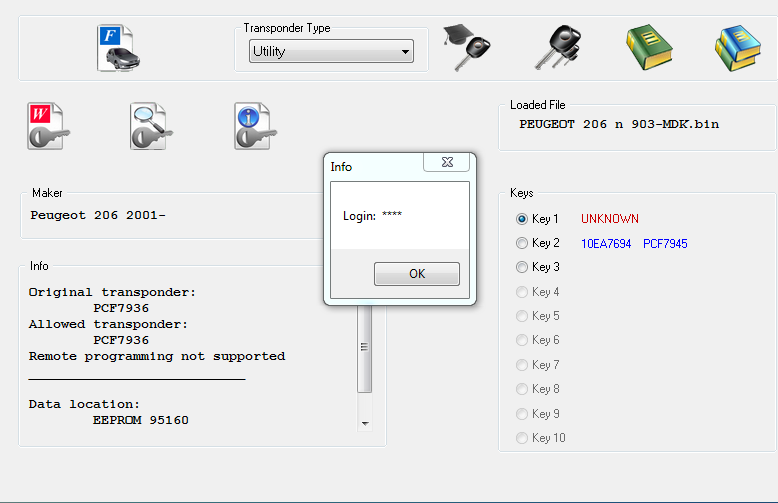The height and width of the screenshot is (503, 778).
Task: Open the load file car icon
Action: (x=118, y=48)
